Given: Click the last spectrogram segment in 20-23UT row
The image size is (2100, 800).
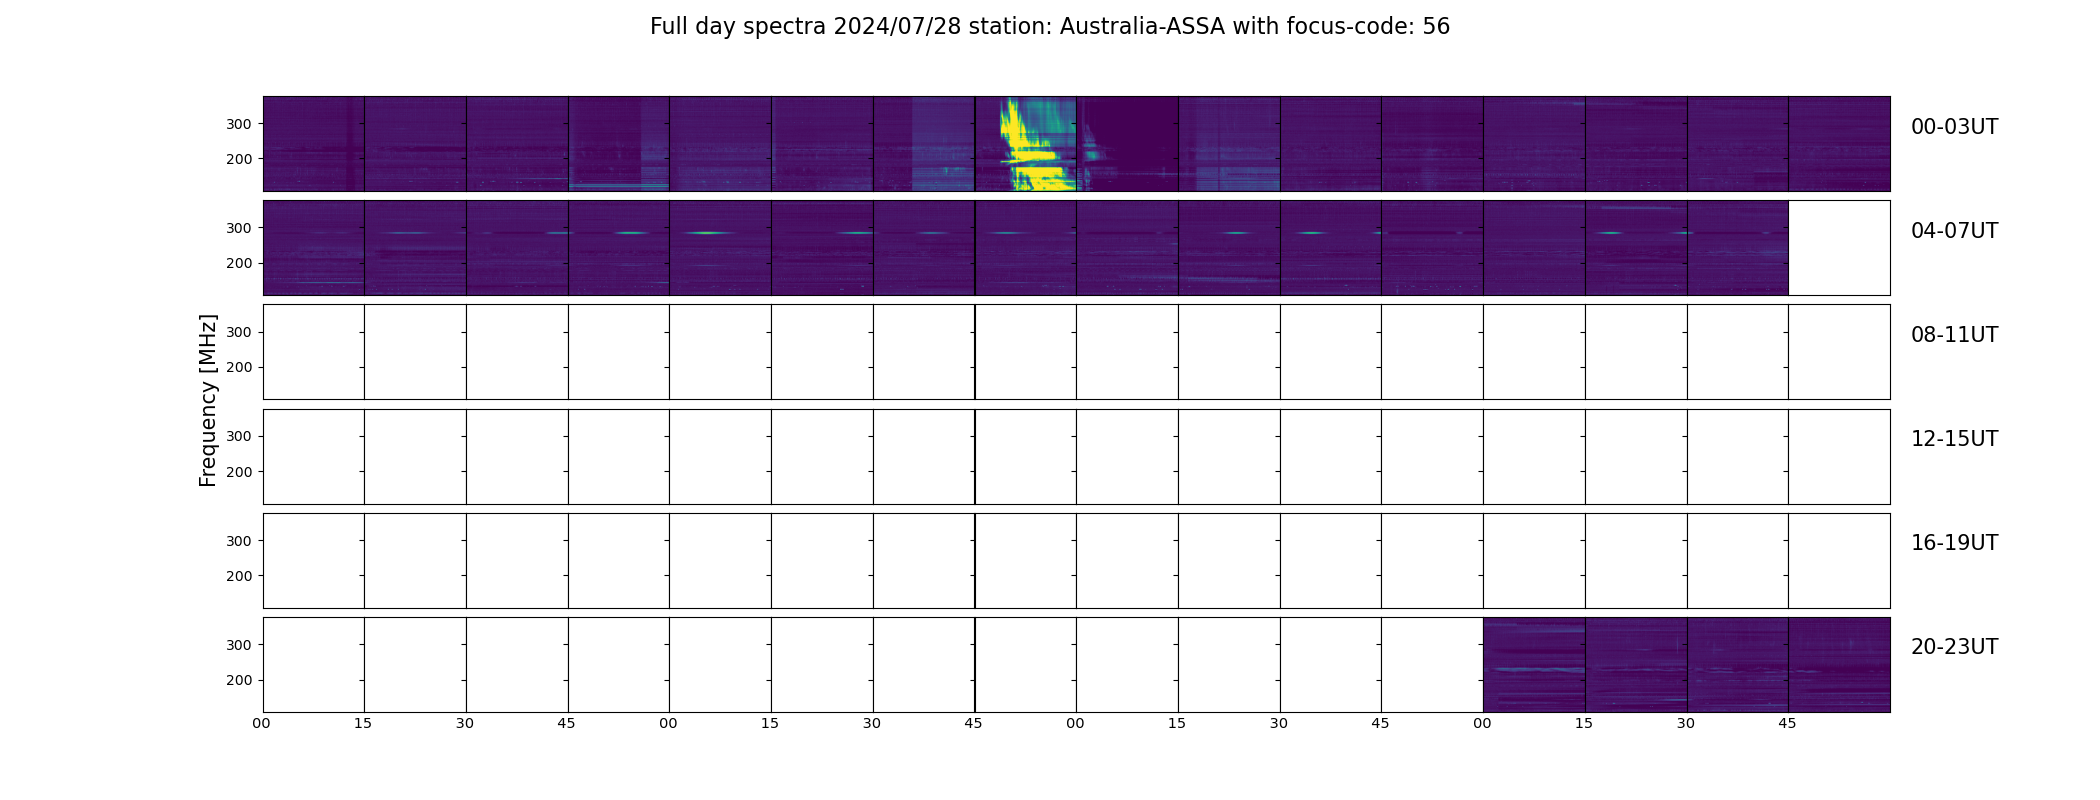Looking at the screenshot, I should point(1839,665).
